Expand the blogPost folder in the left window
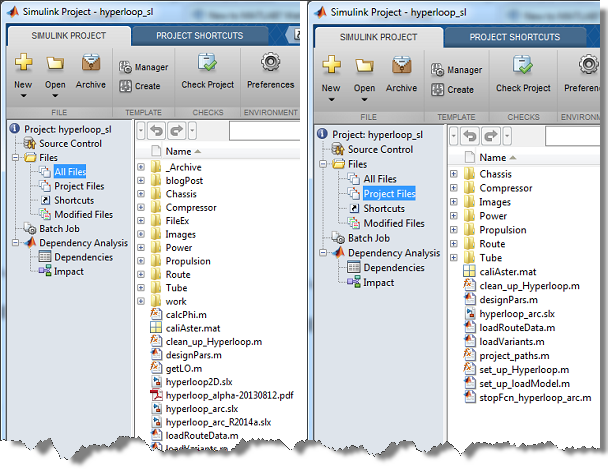 coord(141,181)
